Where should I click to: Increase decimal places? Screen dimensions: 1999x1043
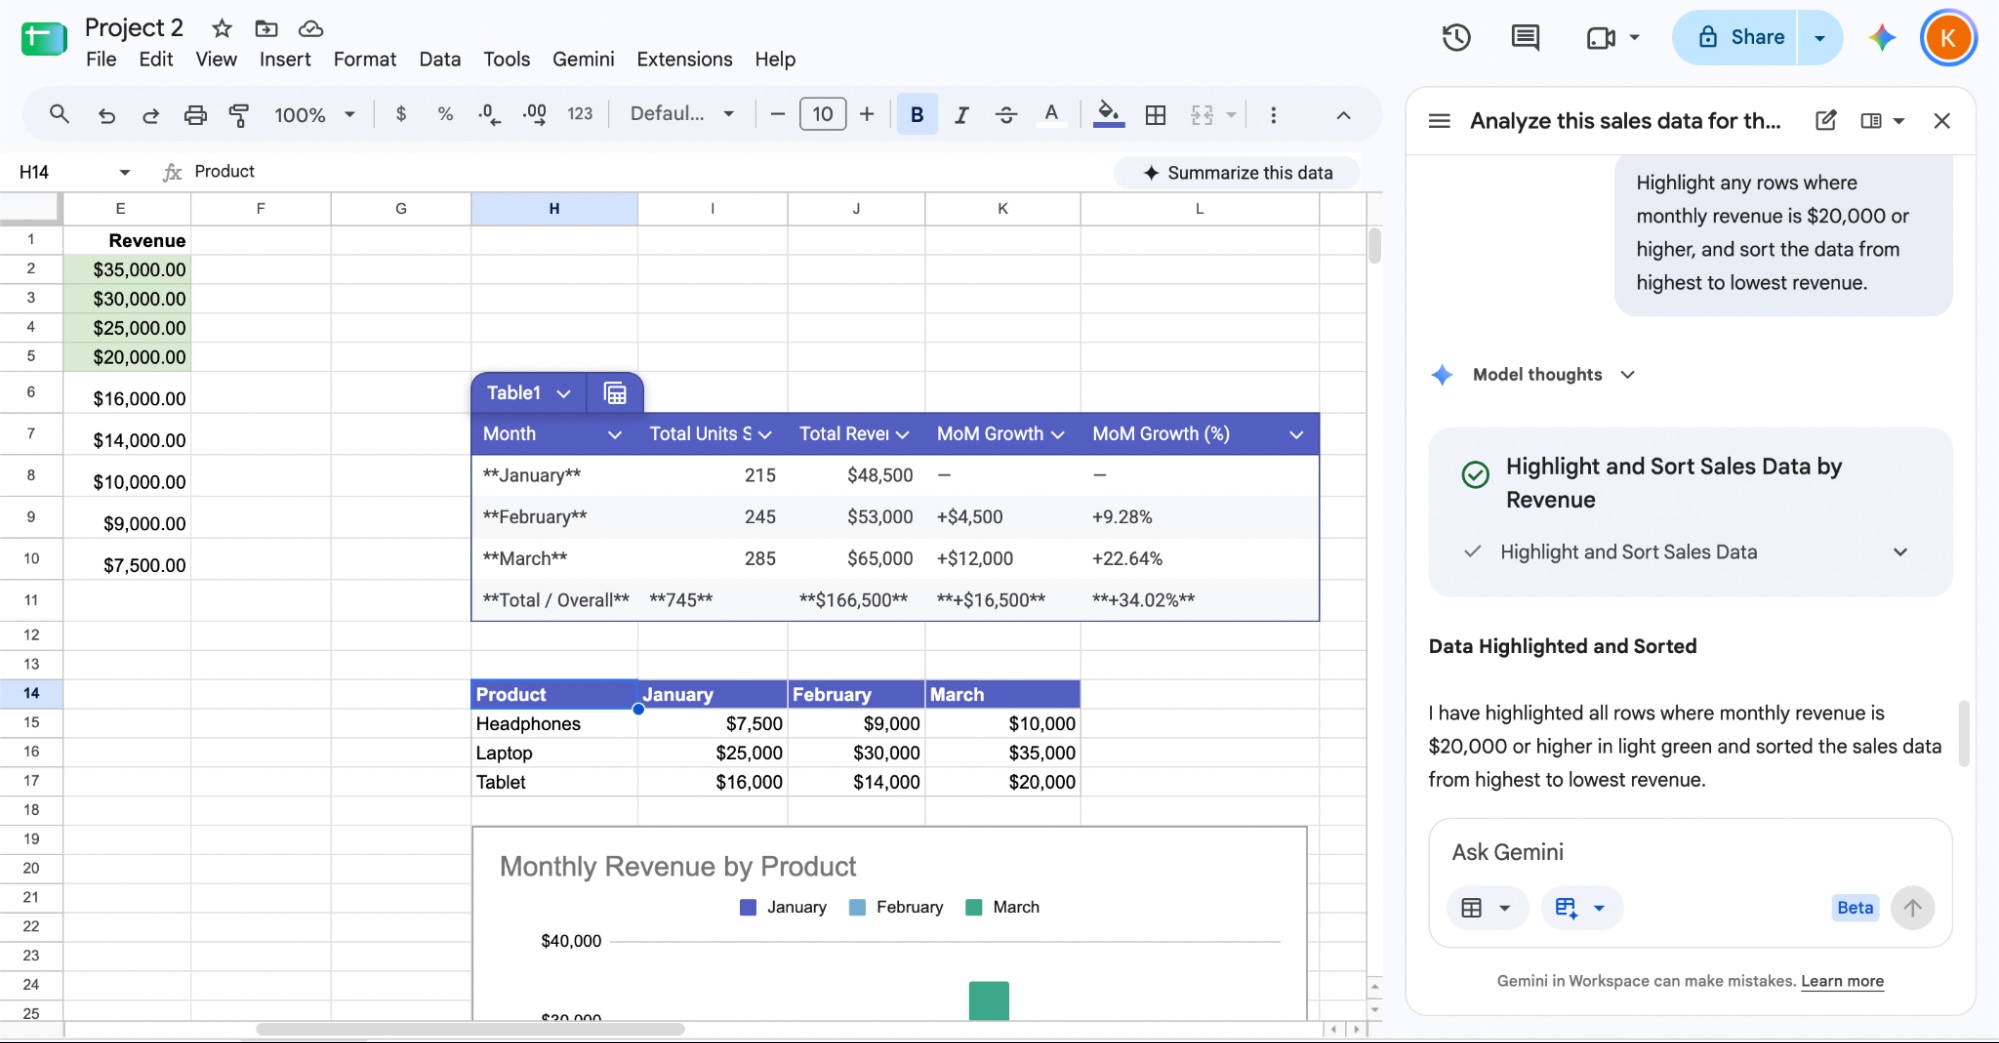click(534, 114)
